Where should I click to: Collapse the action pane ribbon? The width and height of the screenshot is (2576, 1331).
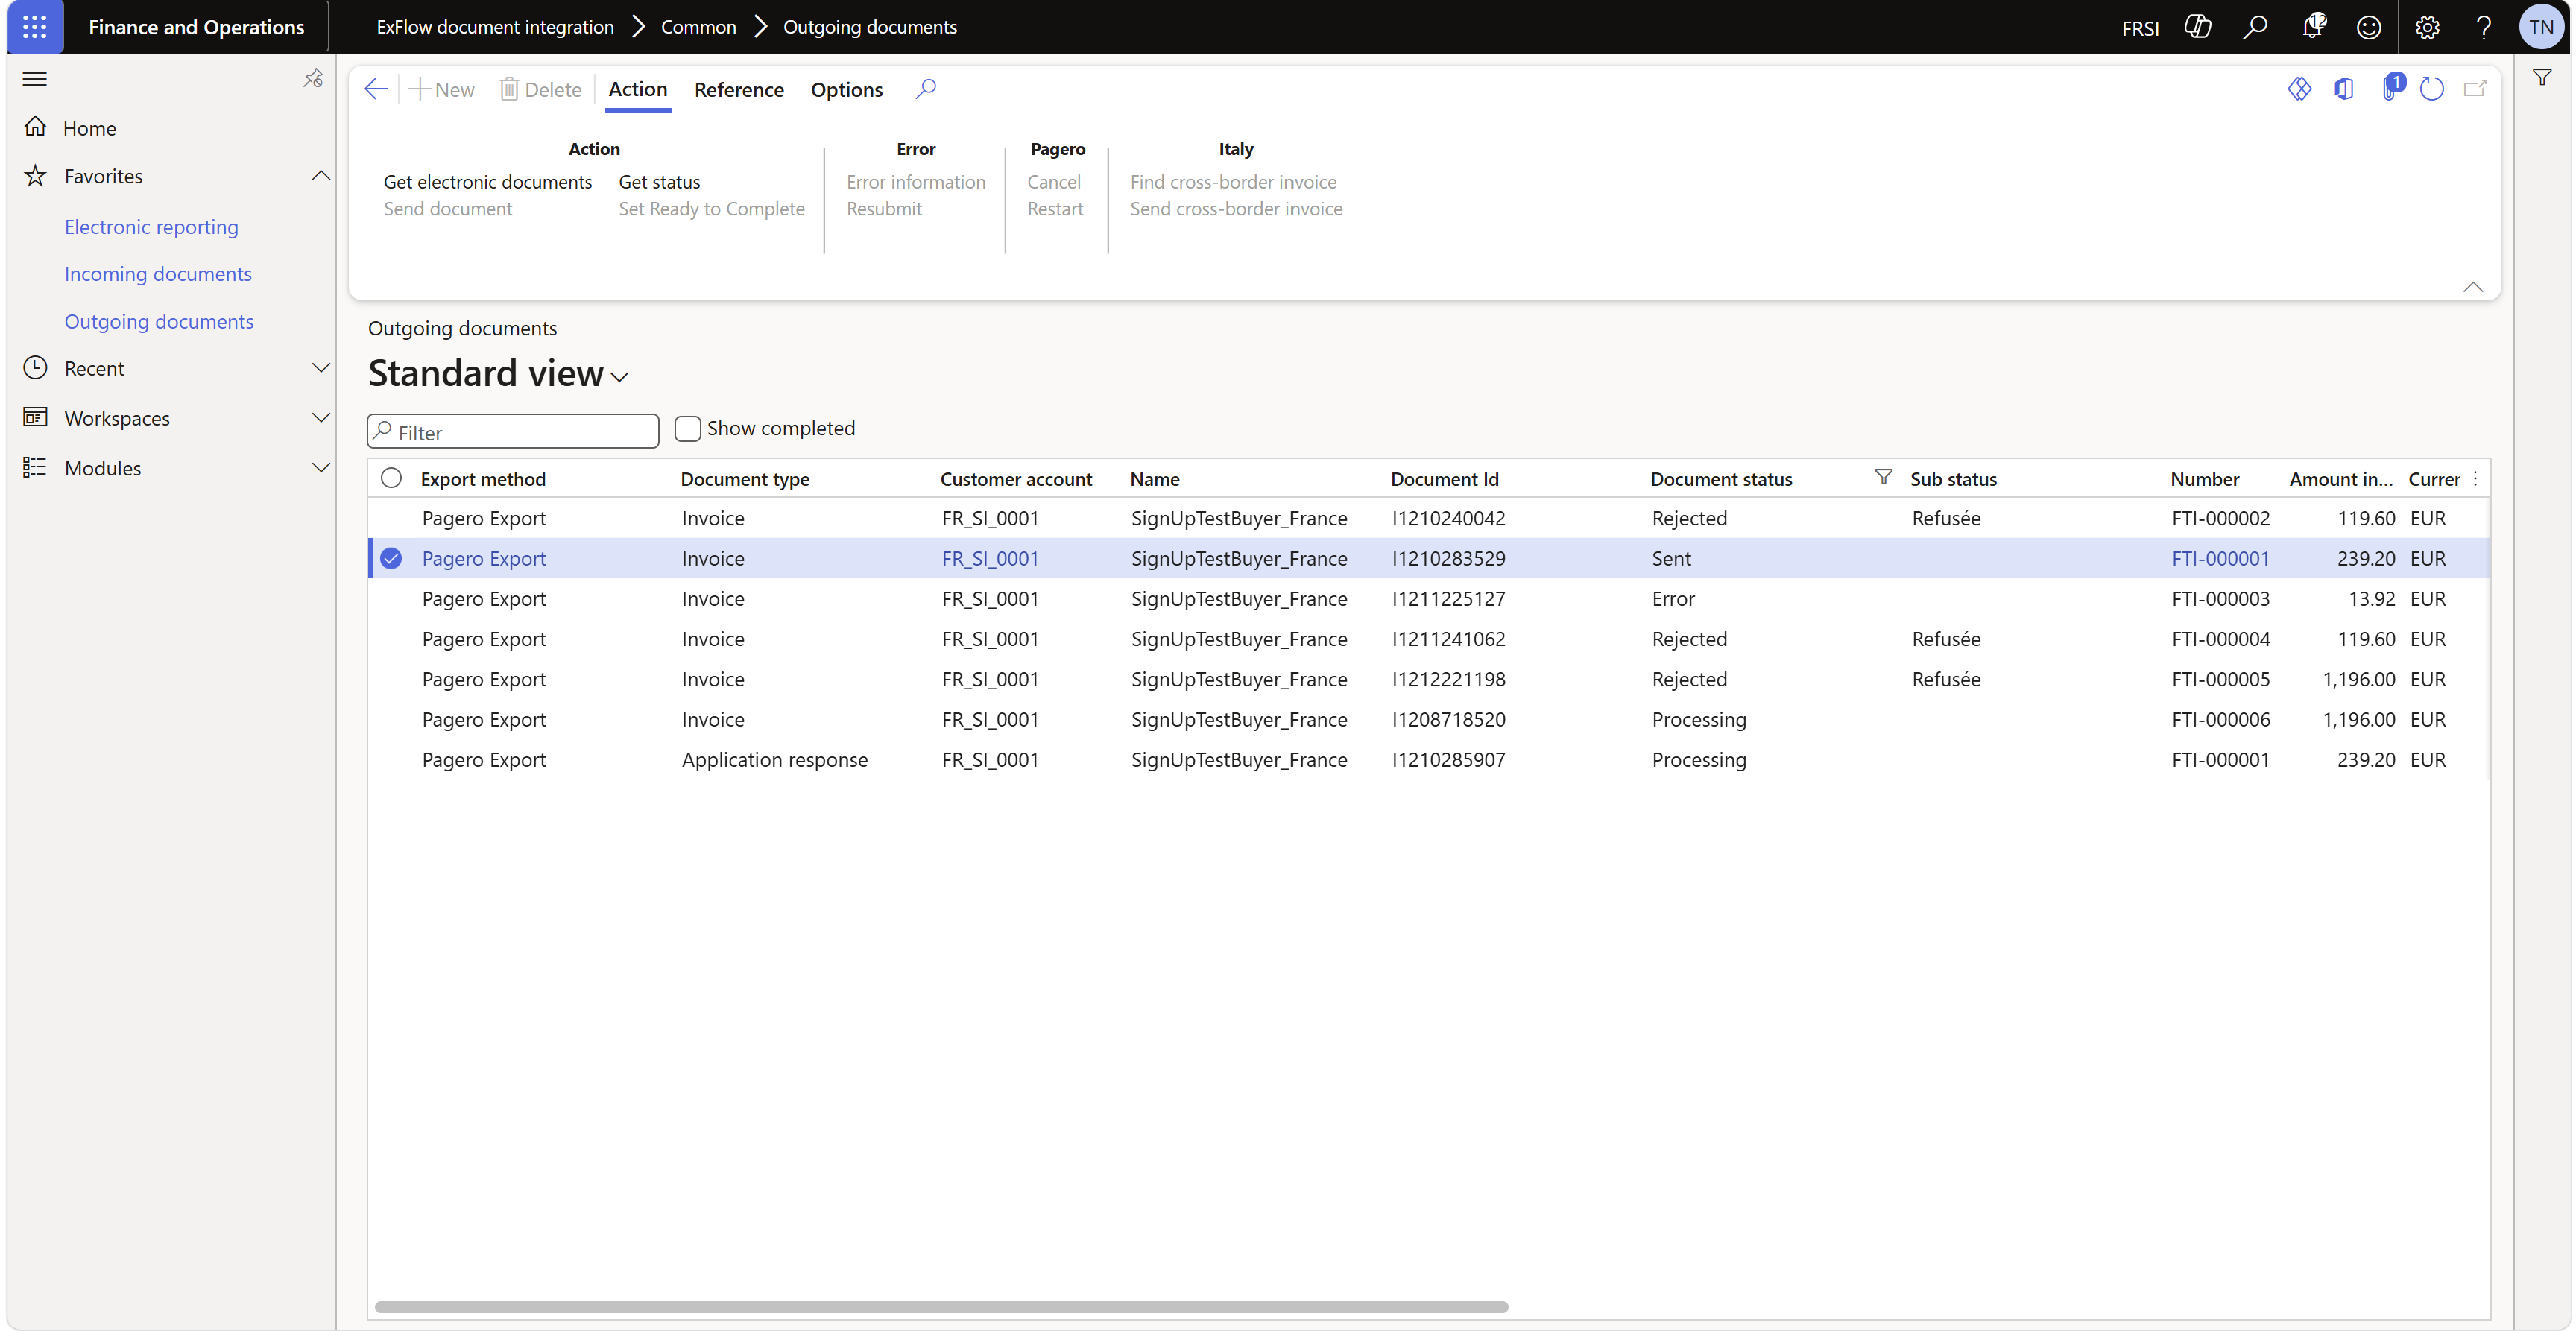click(x=2473, y=287)
